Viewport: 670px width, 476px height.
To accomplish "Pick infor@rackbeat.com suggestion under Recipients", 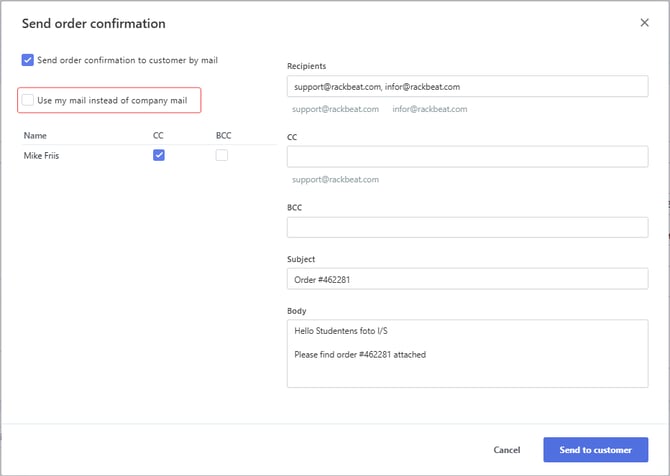I will click(429, 109).
